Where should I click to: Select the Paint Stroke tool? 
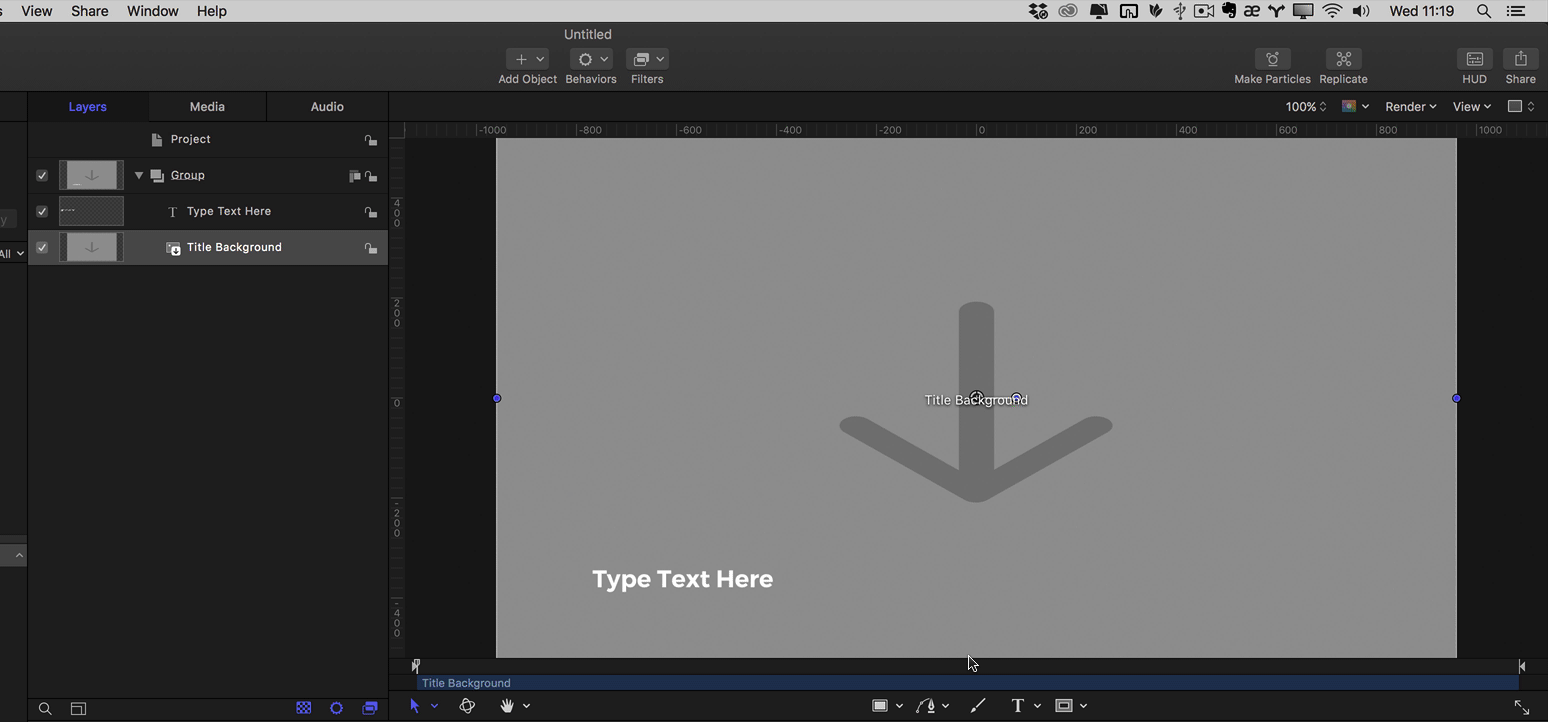(978, 706)
